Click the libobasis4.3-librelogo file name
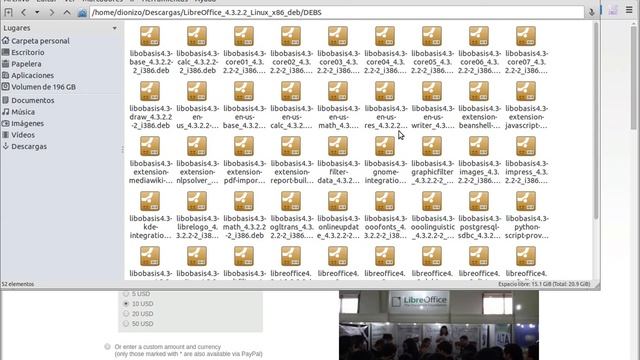 pyautogui.click(x=197, y=227)
